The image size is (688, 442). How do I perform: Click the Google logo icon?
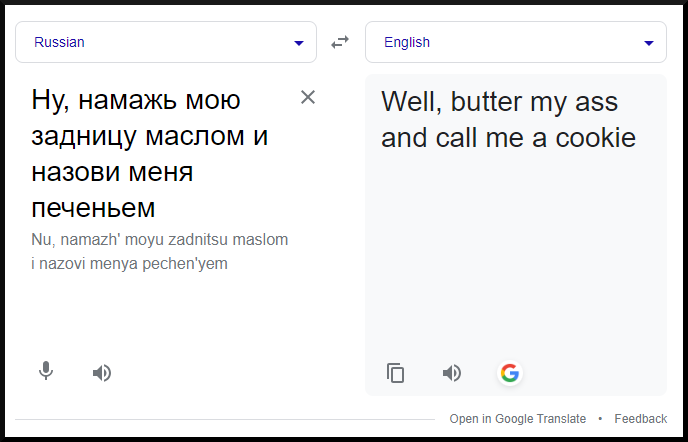coord(510,373)
